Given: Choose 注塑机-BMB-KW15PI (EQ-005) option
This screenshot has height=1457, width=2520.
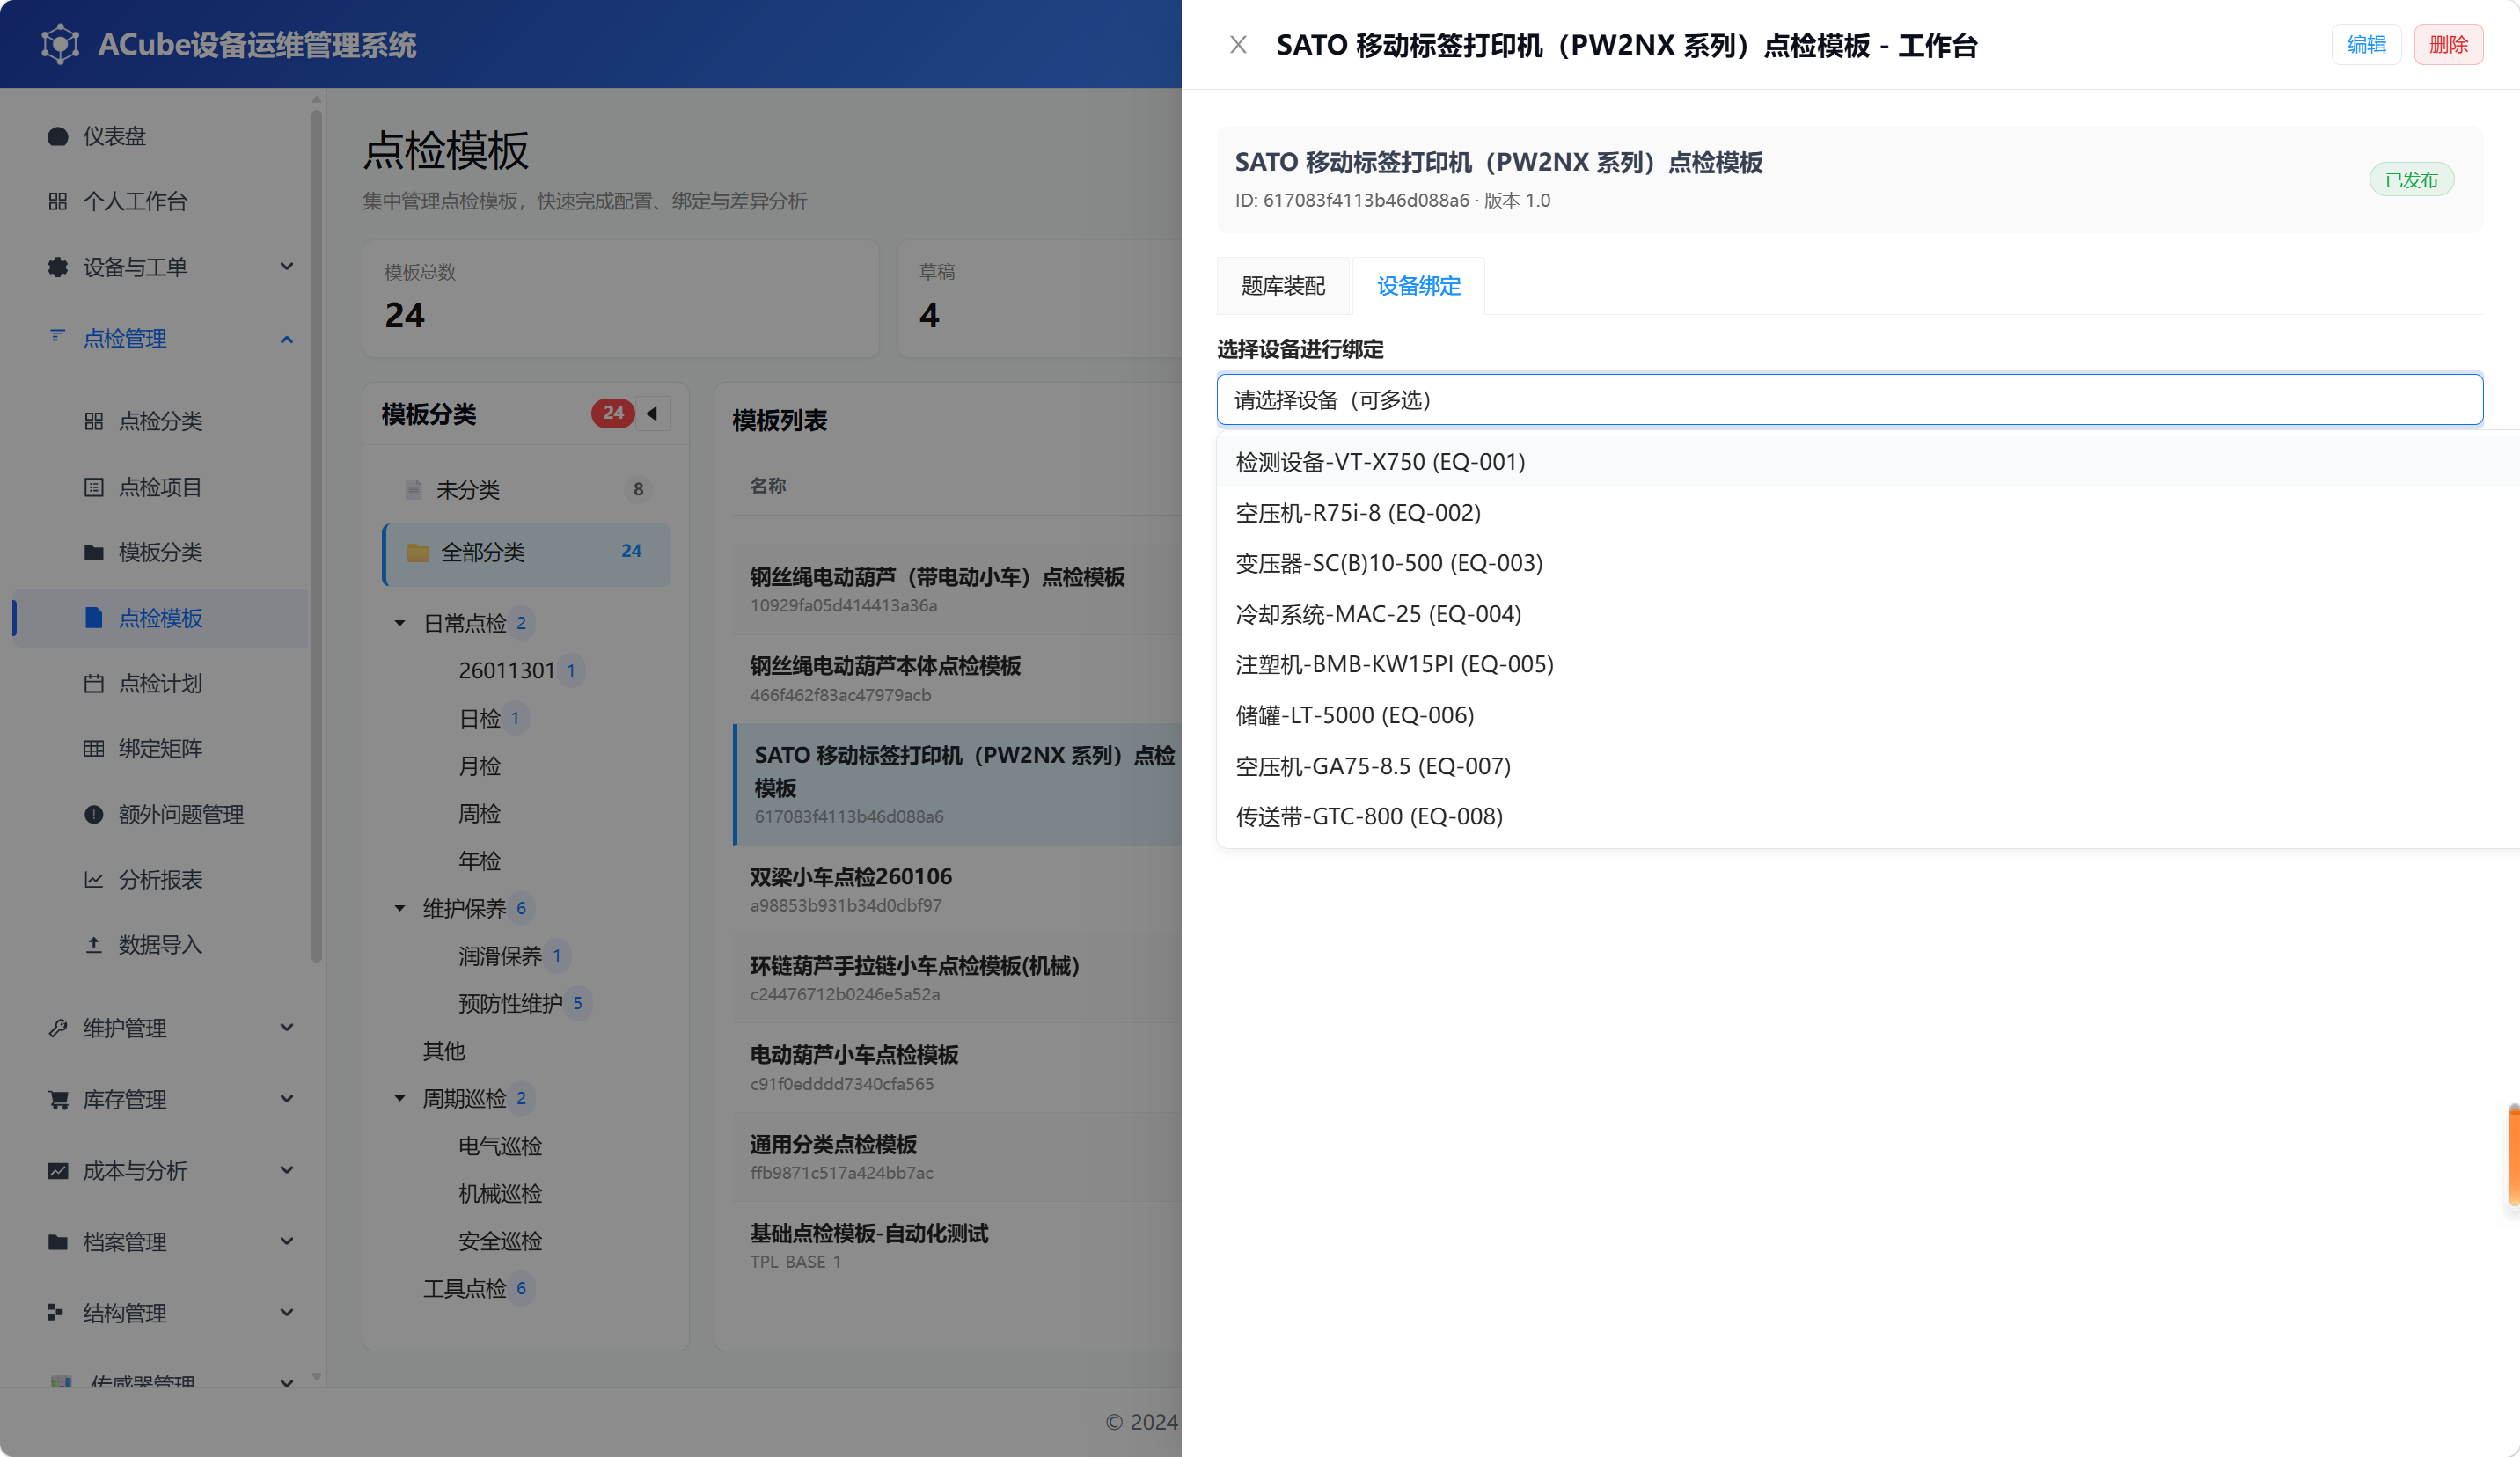Looking at the screenshot, I should coord(1866,664).
